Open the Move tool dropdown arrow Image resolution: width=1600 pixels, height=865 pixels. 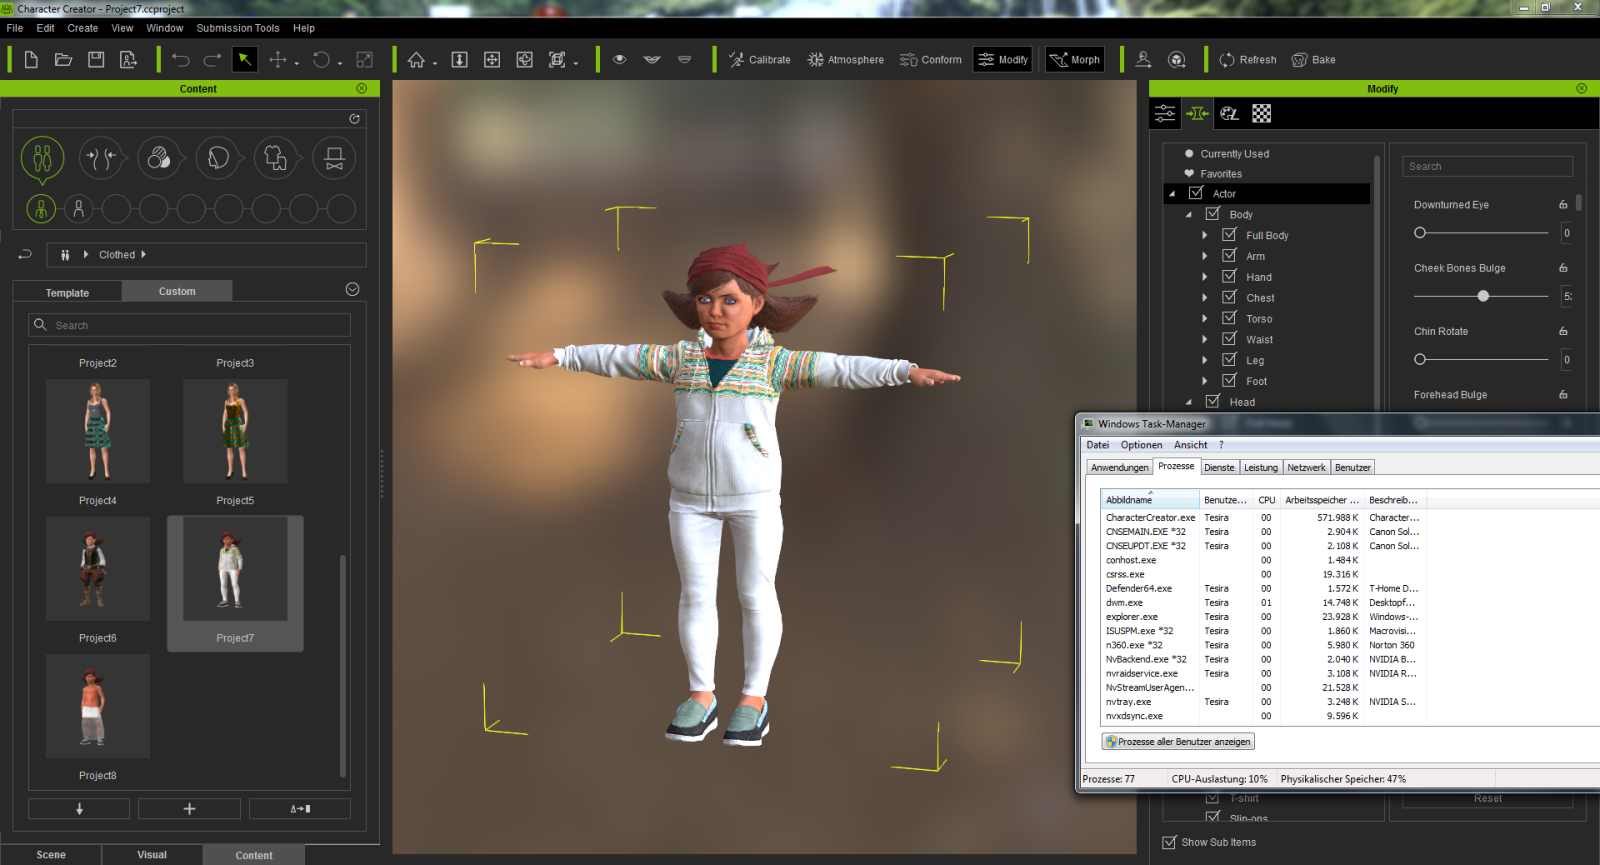point(297,63)
